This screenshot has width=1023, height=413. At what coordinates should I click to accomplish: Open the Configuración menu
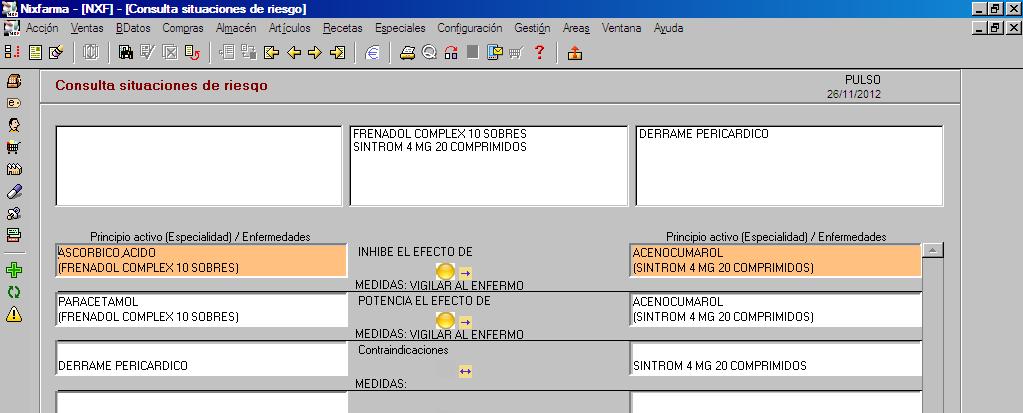(470, 28)
